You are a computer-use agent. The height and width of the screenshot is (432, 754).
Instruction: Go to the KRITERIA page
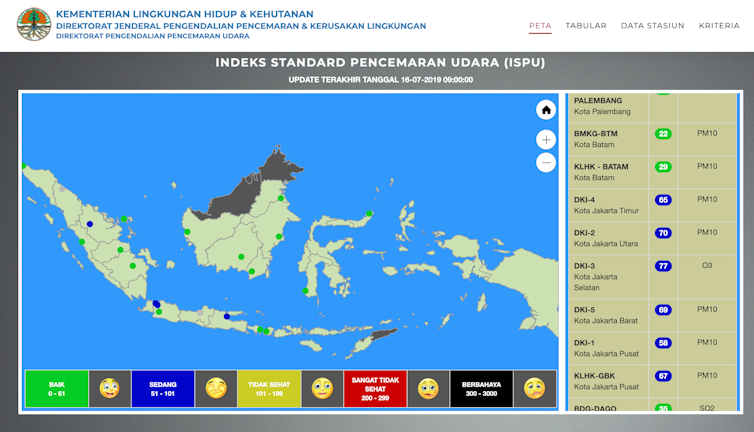tap(719, 25)
